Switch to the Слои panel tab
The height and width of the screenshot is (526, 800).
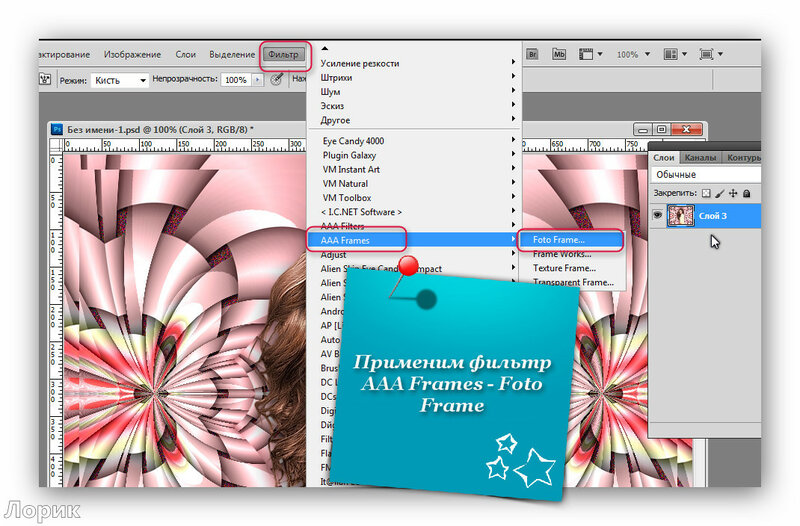[664, 158]
